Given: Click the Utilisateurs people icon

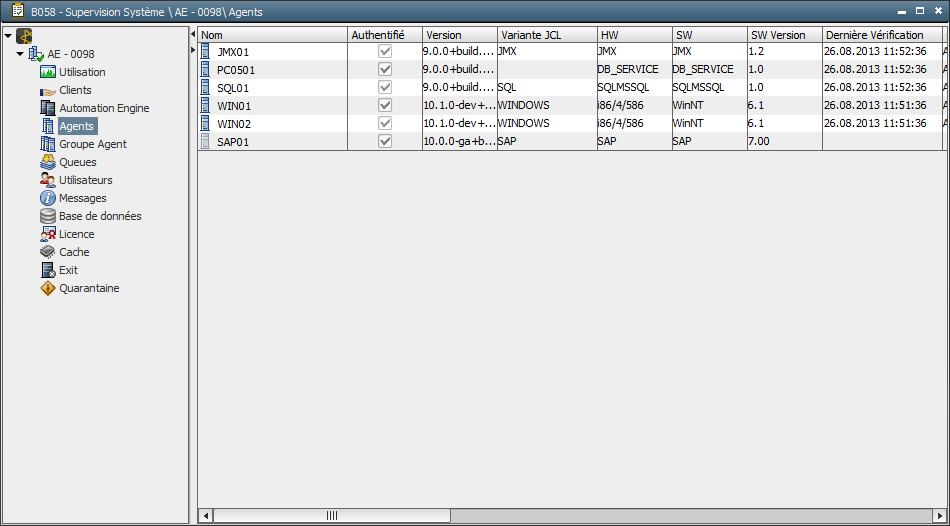Looking at the screenshot, I should coord(48,180).
